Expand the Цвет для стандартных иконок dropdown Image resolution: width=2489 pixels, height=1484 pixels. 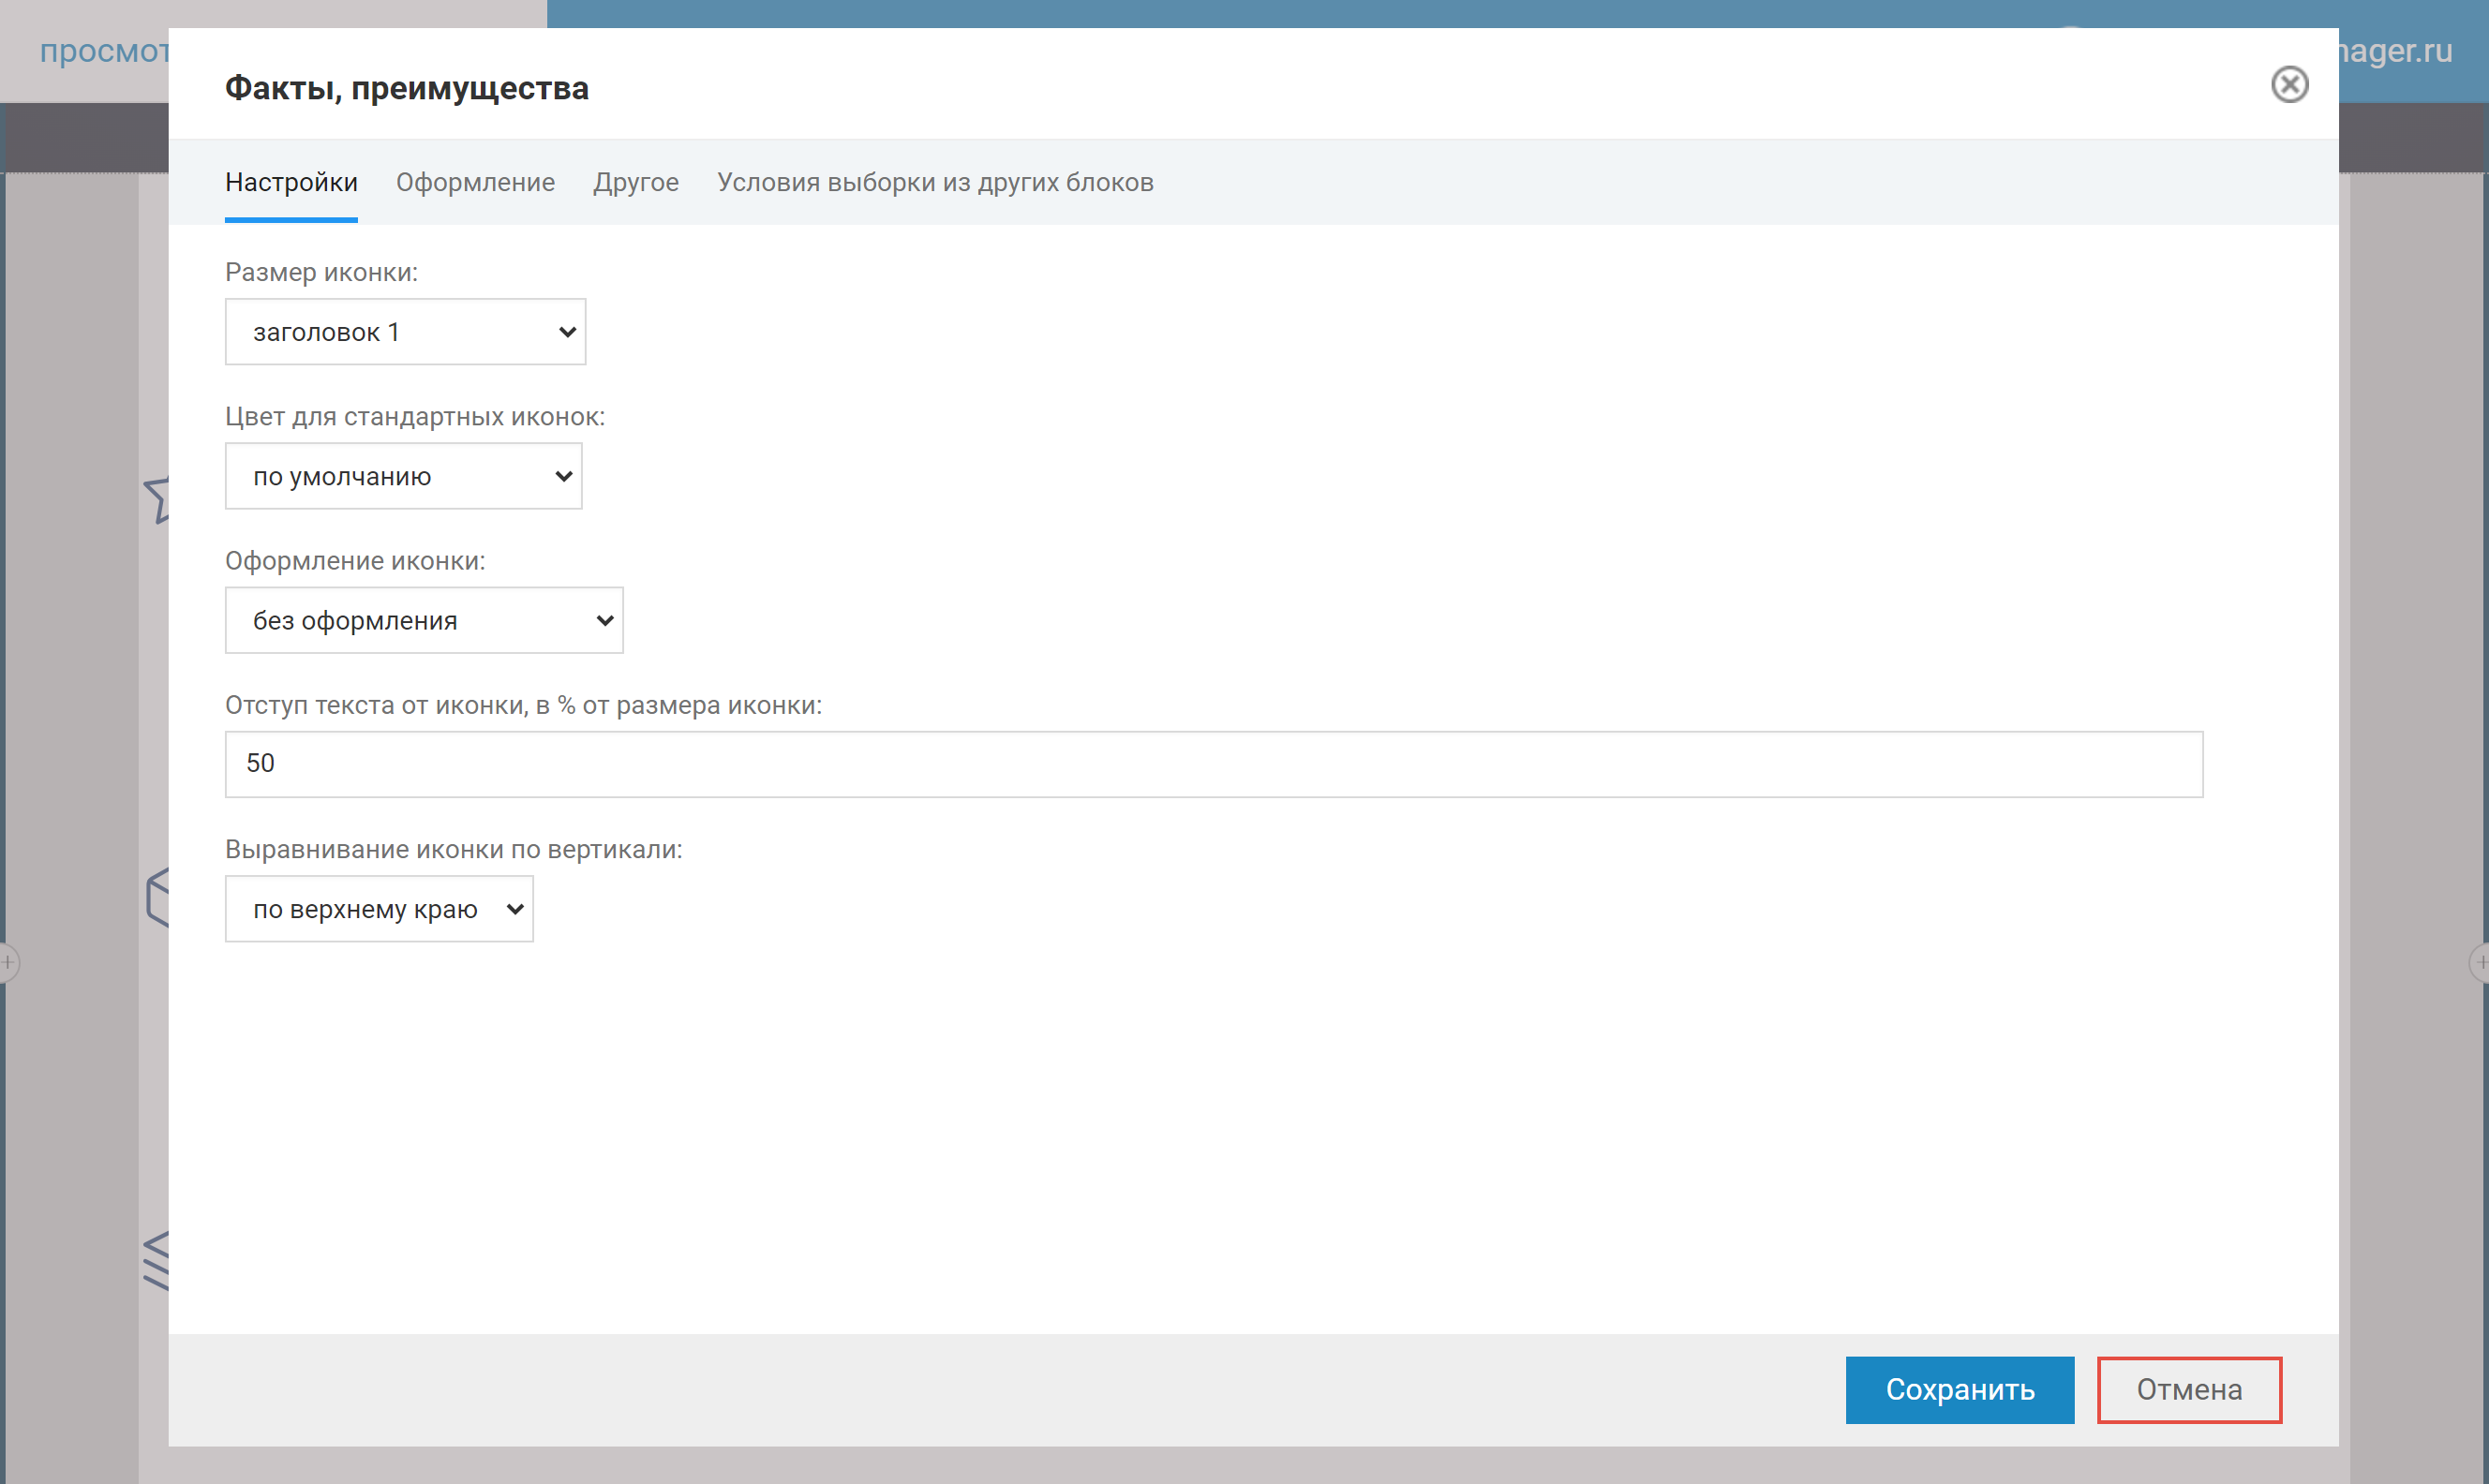click(403, 476)
